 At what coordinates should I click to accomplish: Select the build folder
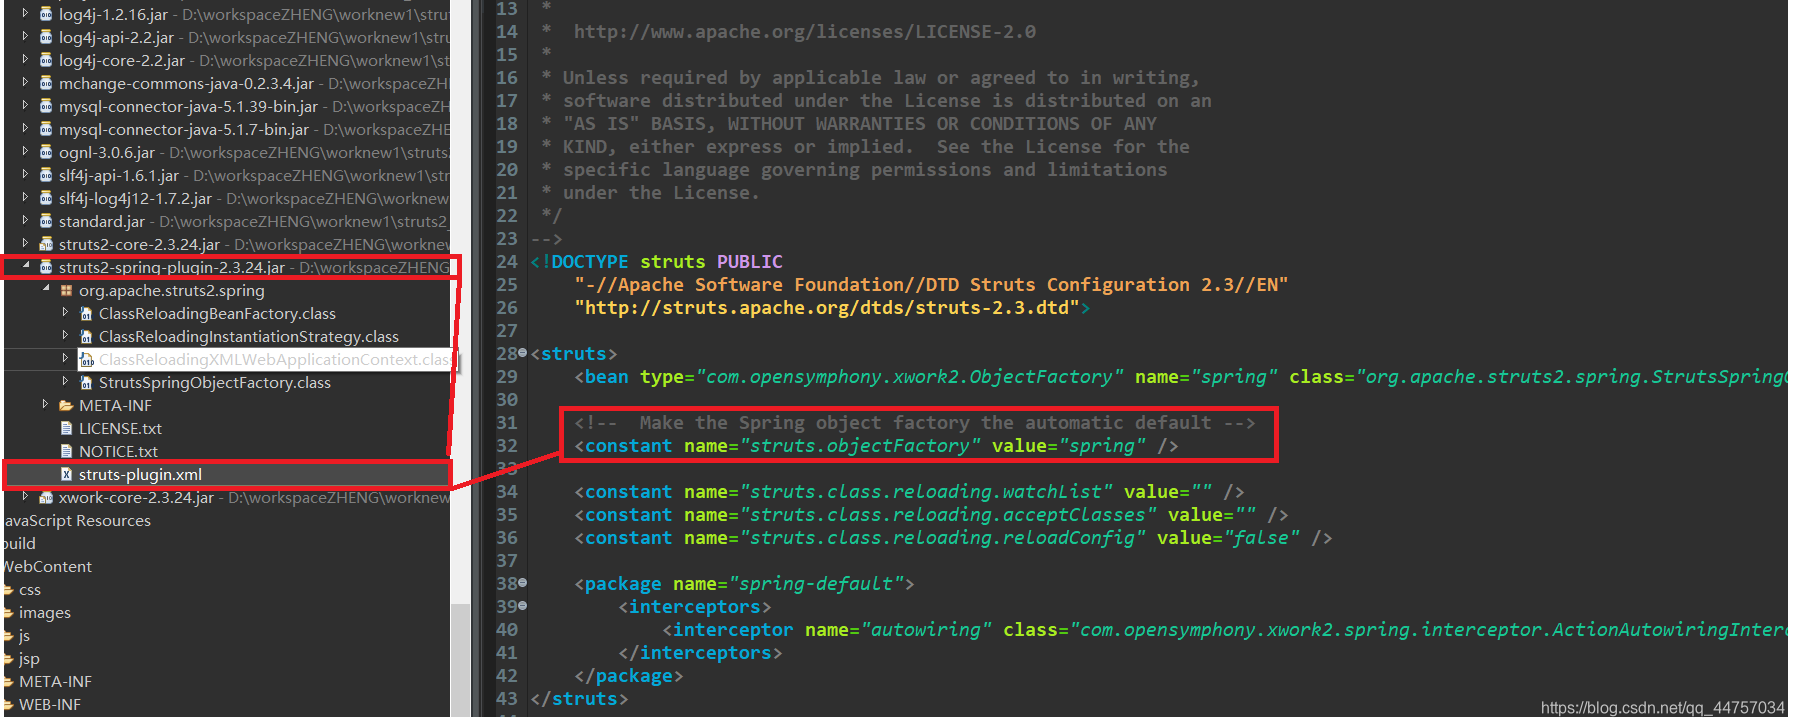[18, 543]
